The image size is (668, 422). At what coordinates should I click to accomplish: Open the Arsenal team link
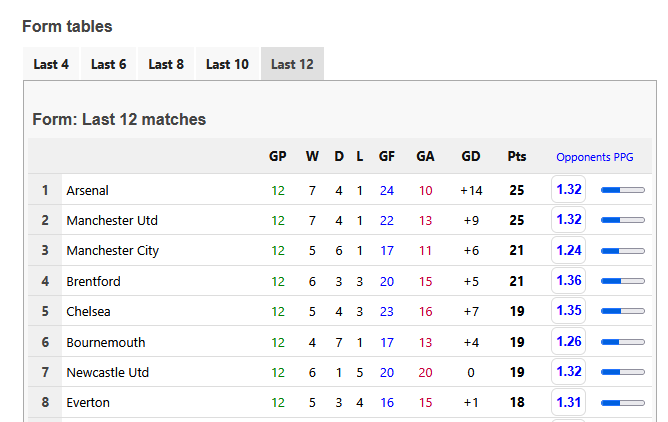click(x=88, y=190)
